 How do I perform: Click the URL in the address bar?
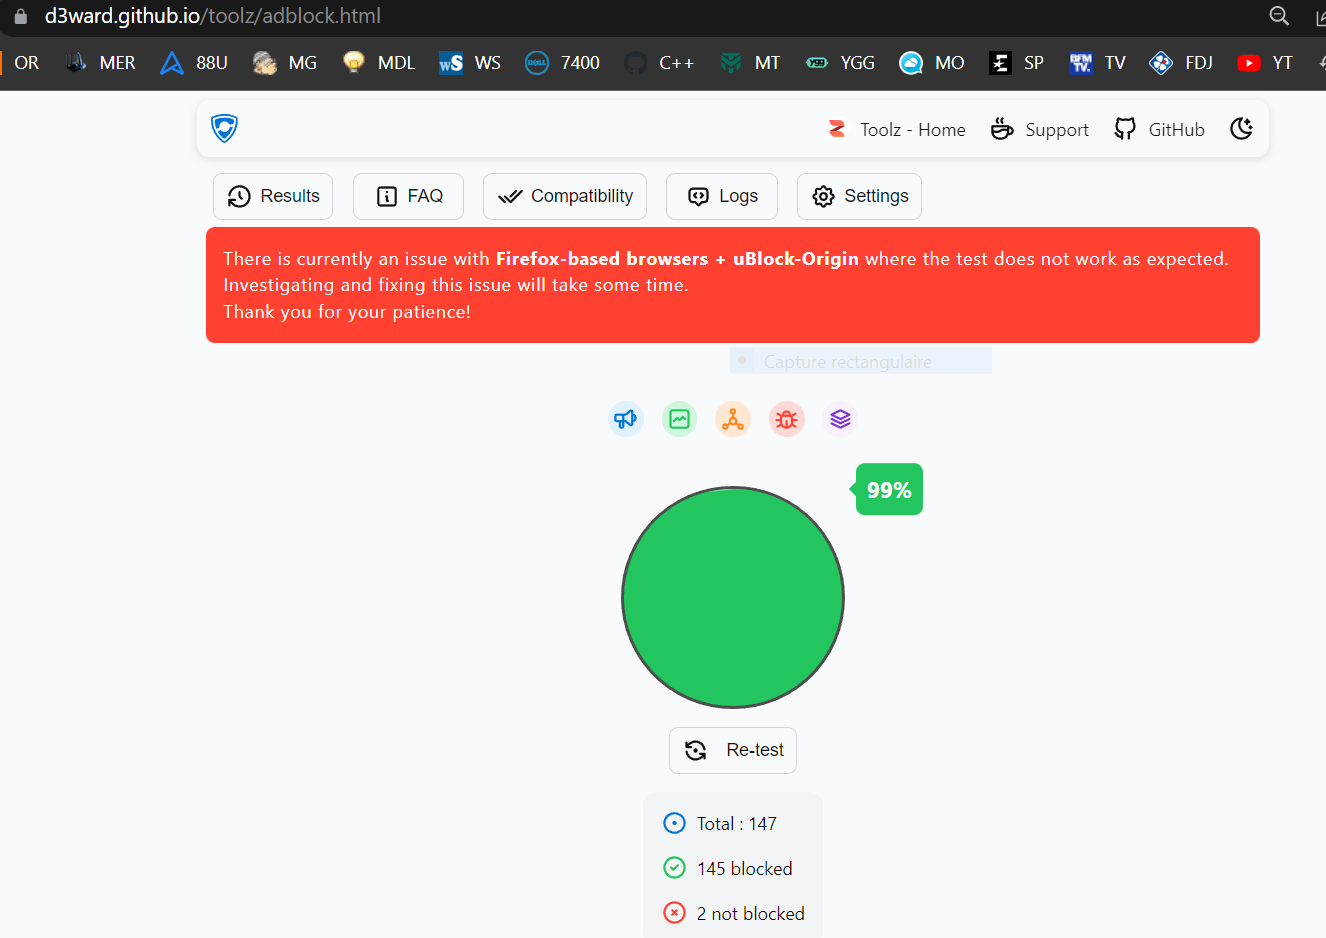(x=213, y=16)
